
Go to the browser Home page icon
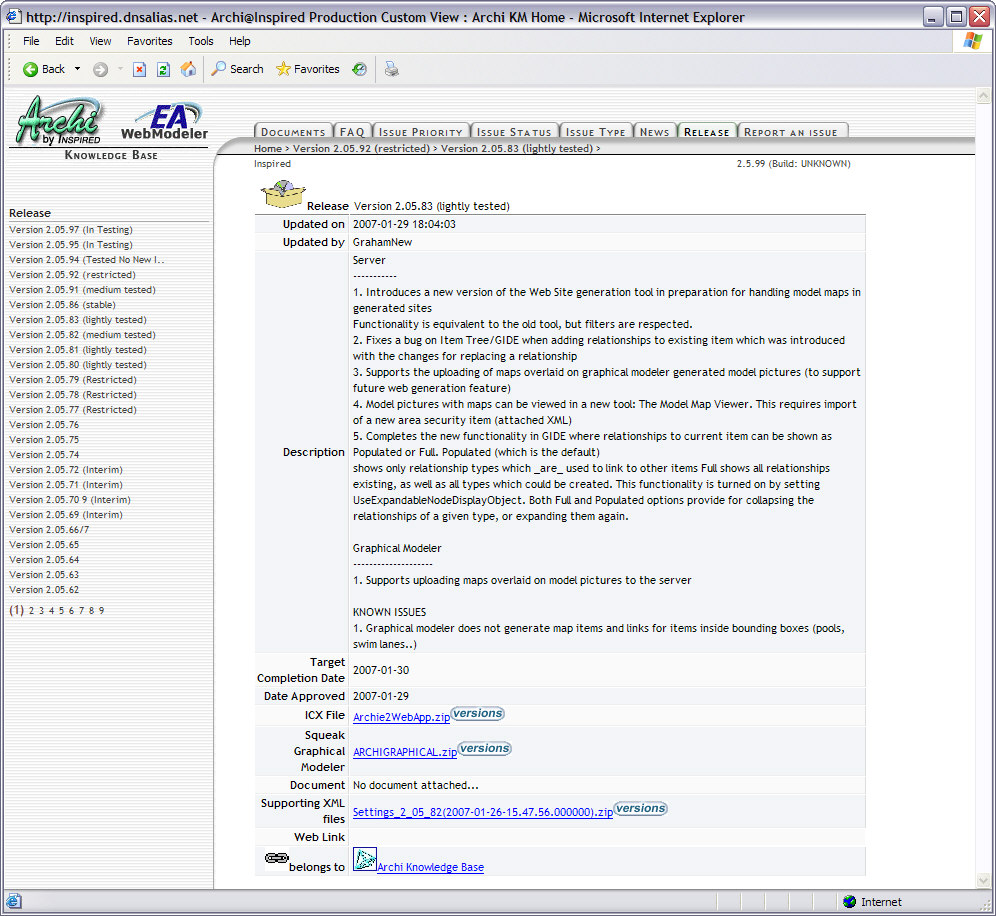188,69
